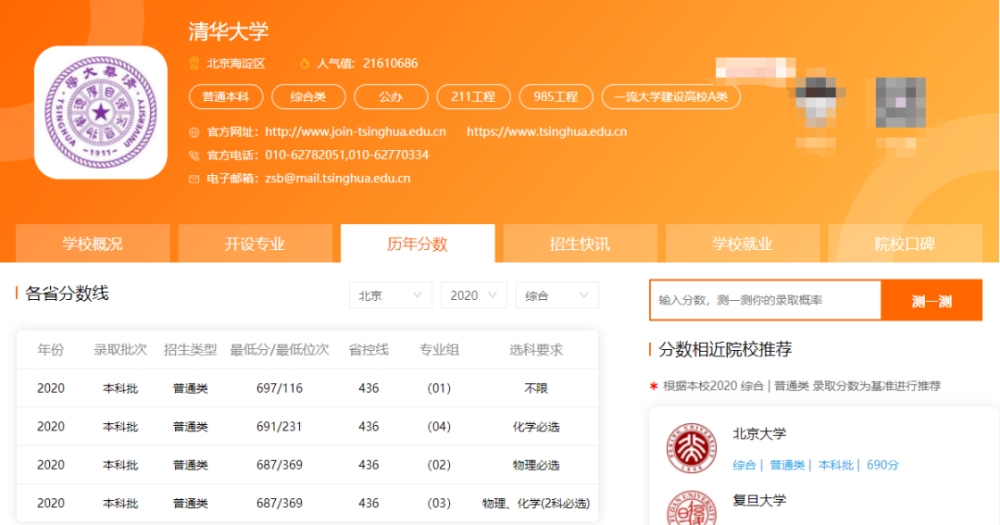Open the 学校就业 tab

point(742,244)
